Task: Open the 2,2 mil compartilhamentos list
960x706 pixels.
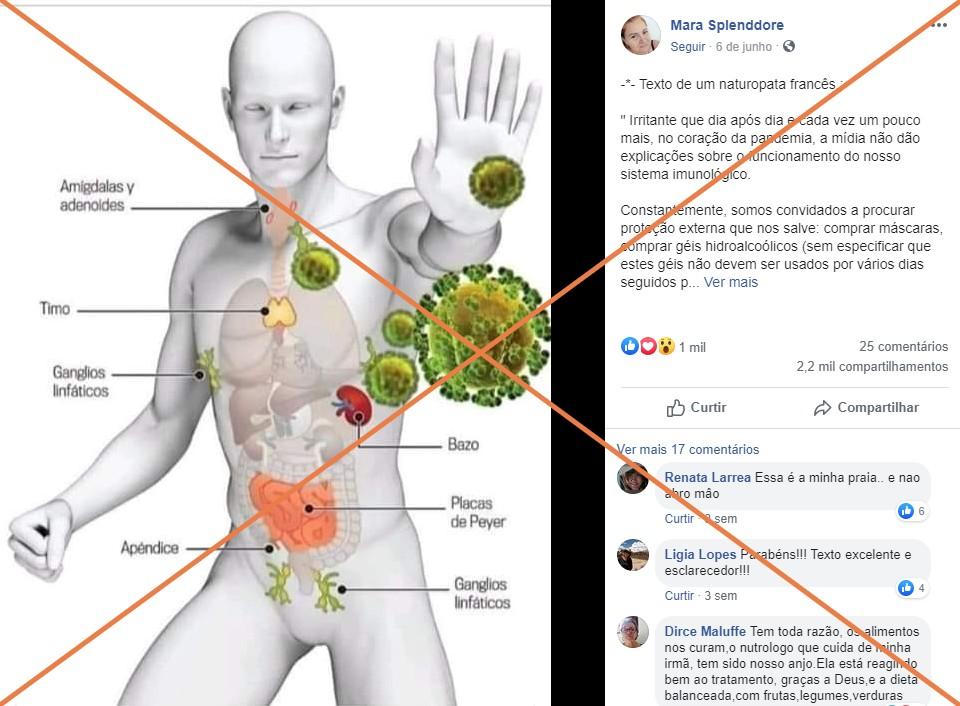Action: 872,367
